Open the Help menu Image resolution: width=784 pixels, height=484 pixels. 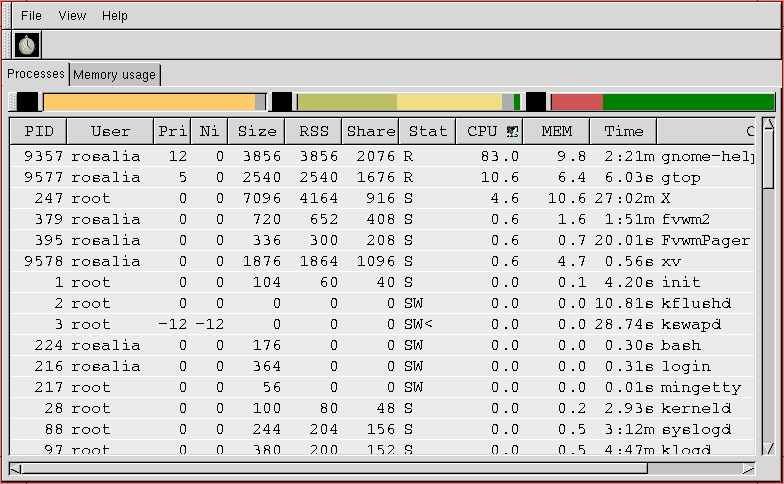115,16
